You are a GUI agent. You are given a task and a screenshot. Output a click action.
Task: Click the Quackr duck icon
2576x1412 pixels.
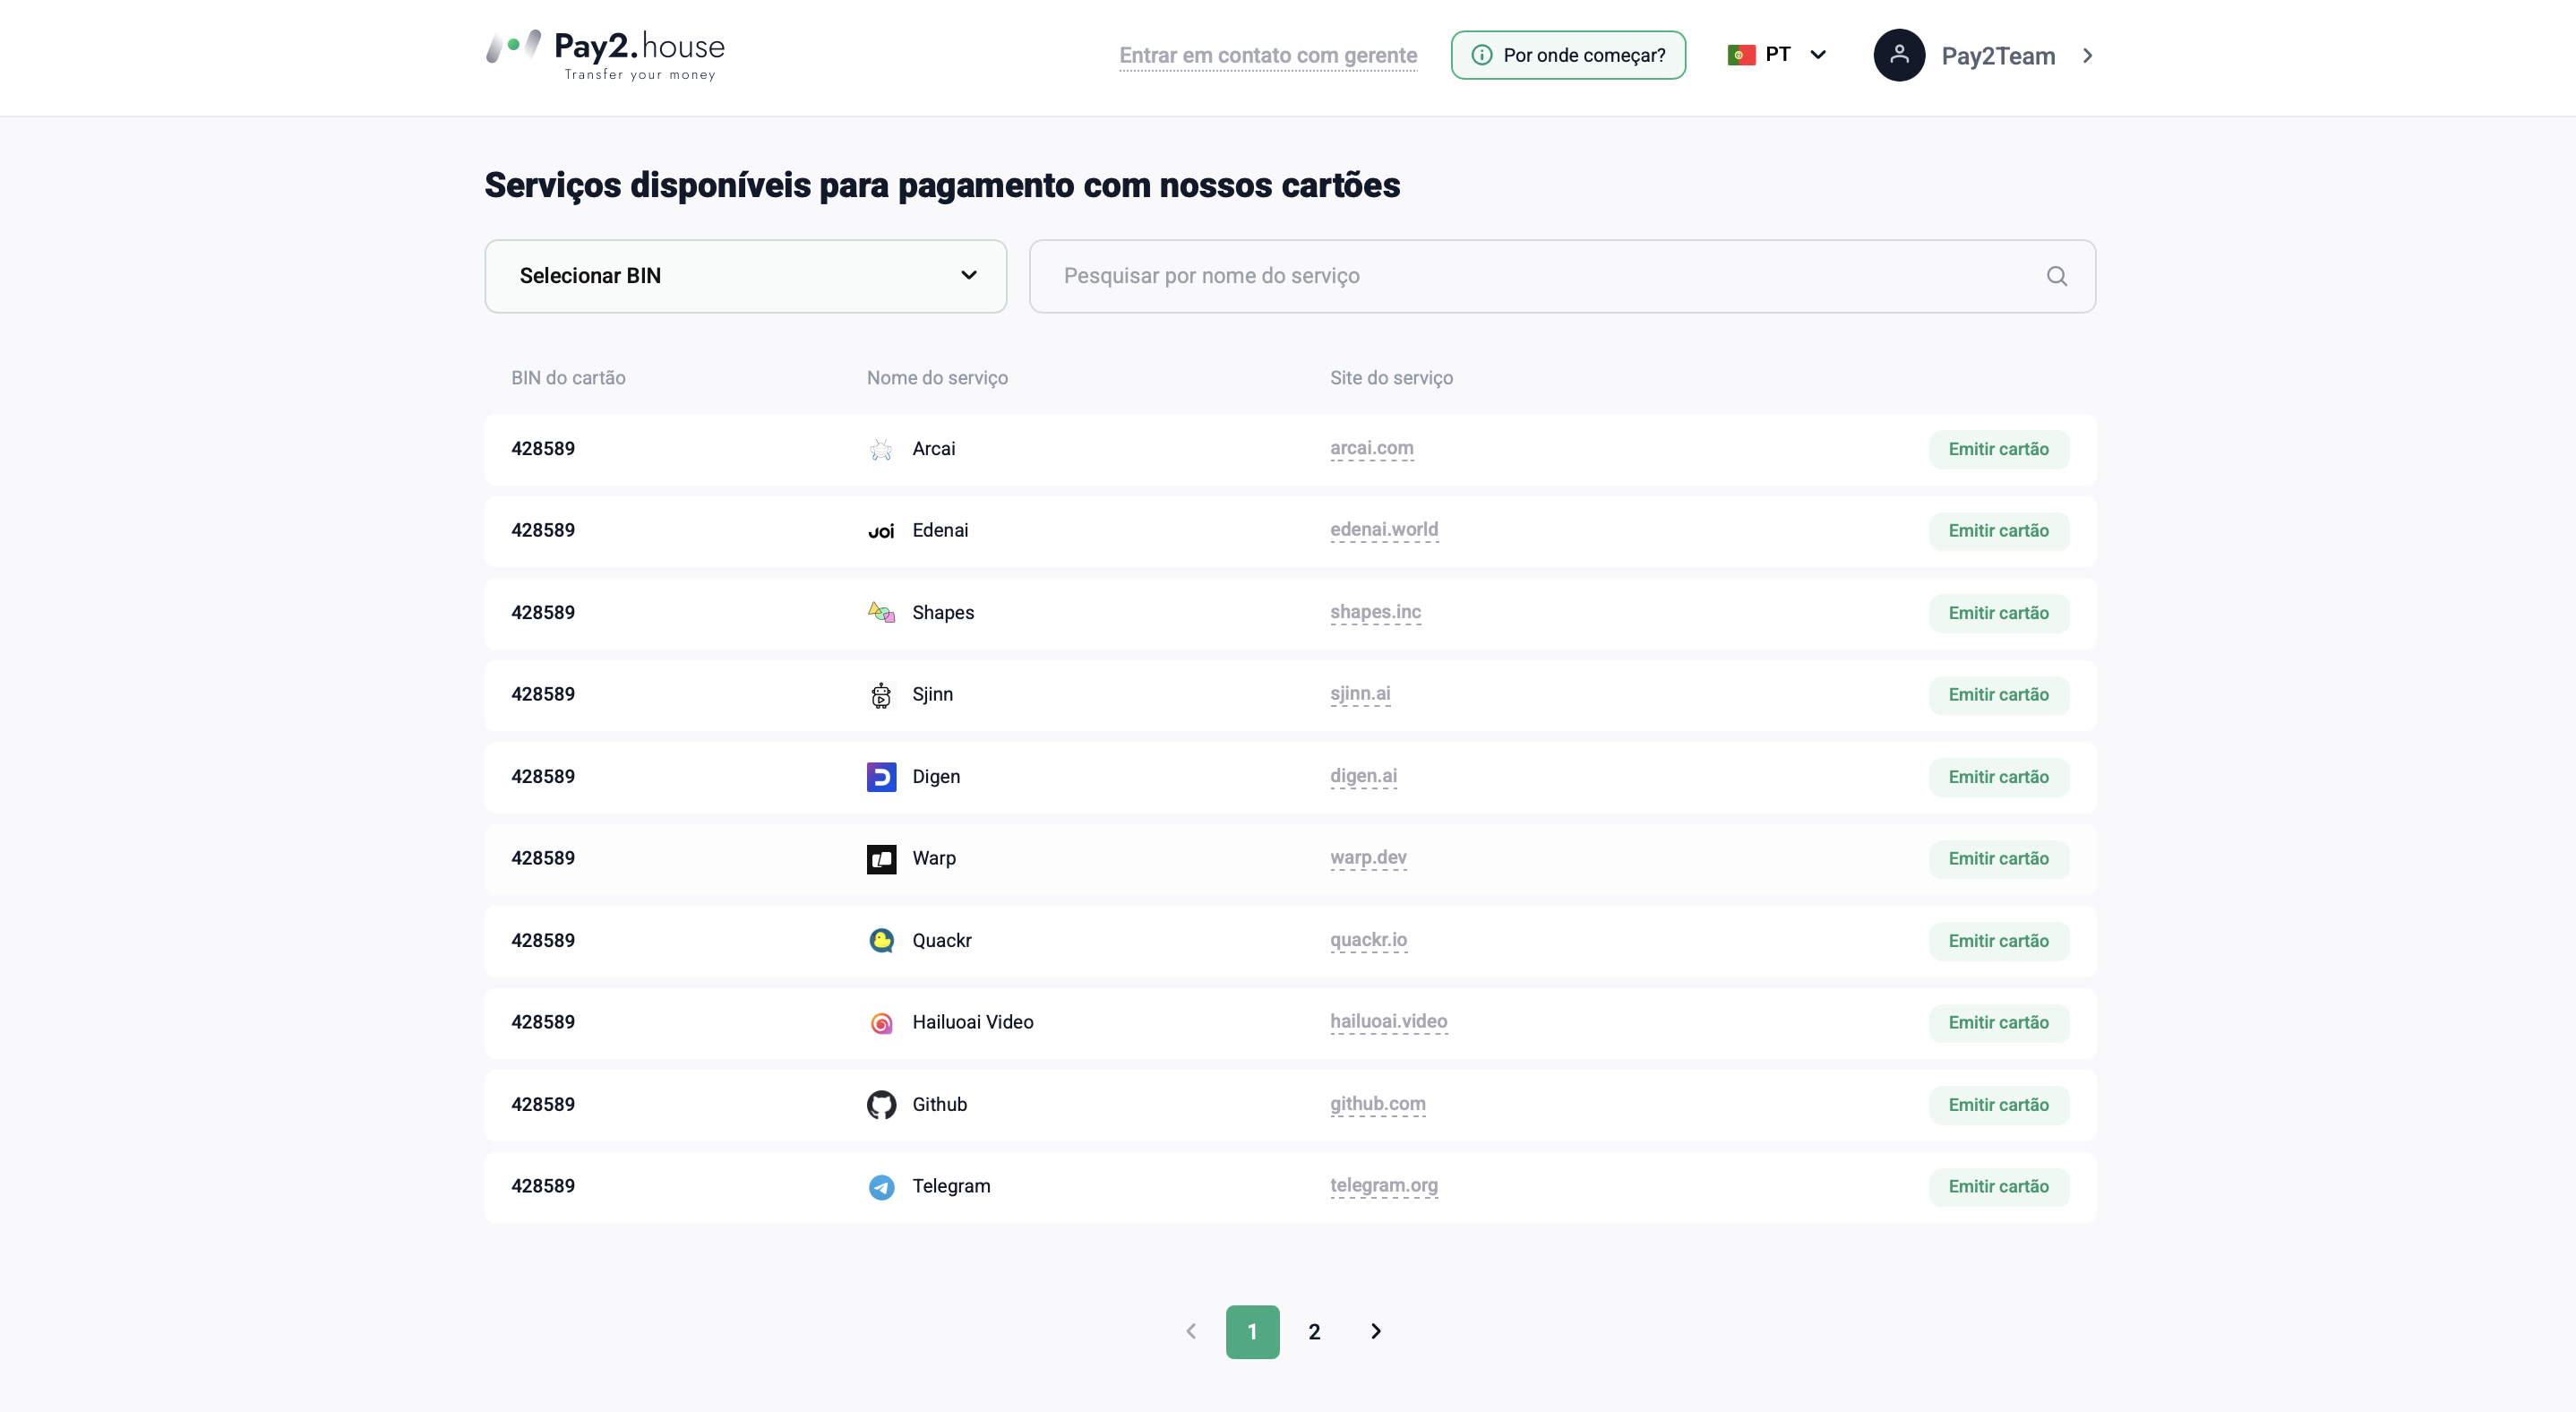pyautogui.click(x=881, y=941)
